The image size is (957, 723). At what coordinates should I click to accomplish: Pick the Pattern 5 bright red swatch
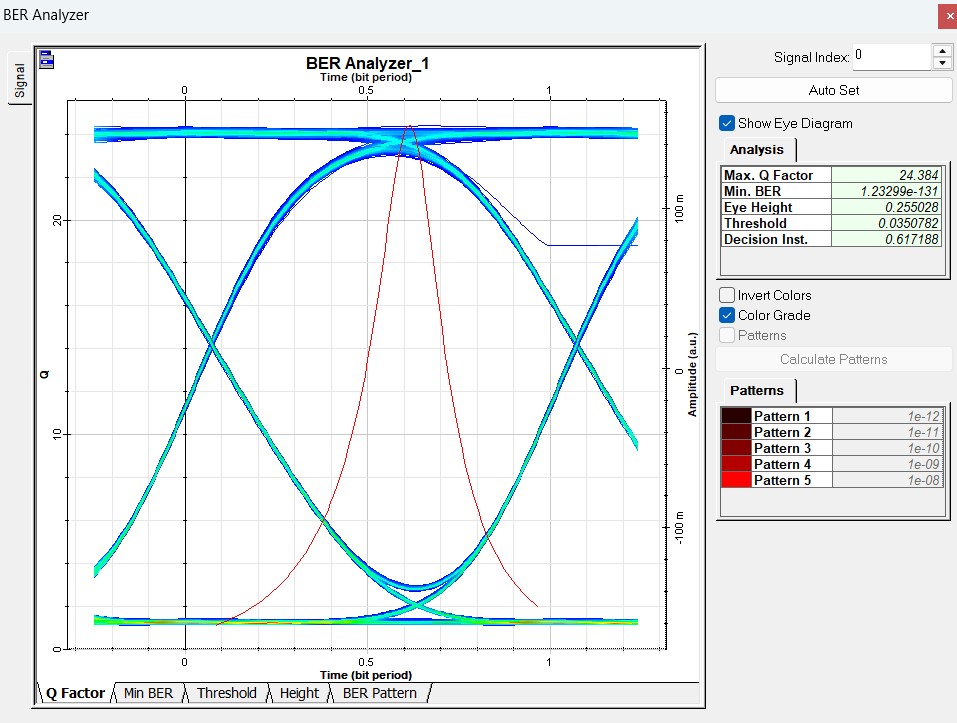click(736, 480)
